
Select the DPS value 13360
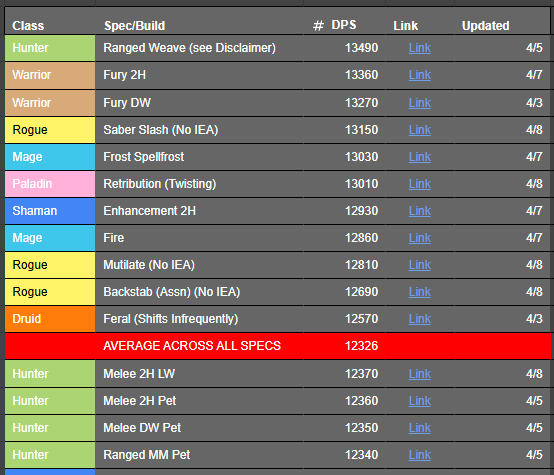coord(361,75)
